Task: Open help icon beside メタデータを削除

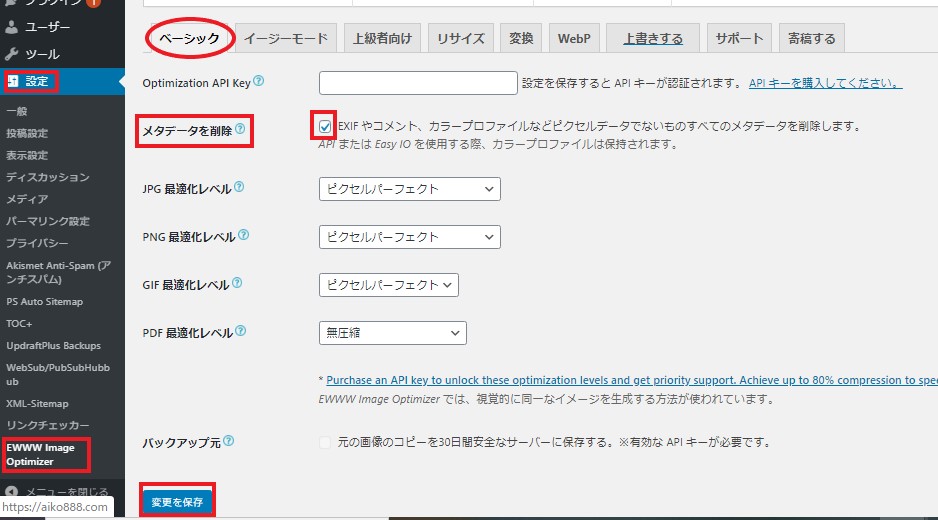Action: pyautogui.click(x=240, y=129)
